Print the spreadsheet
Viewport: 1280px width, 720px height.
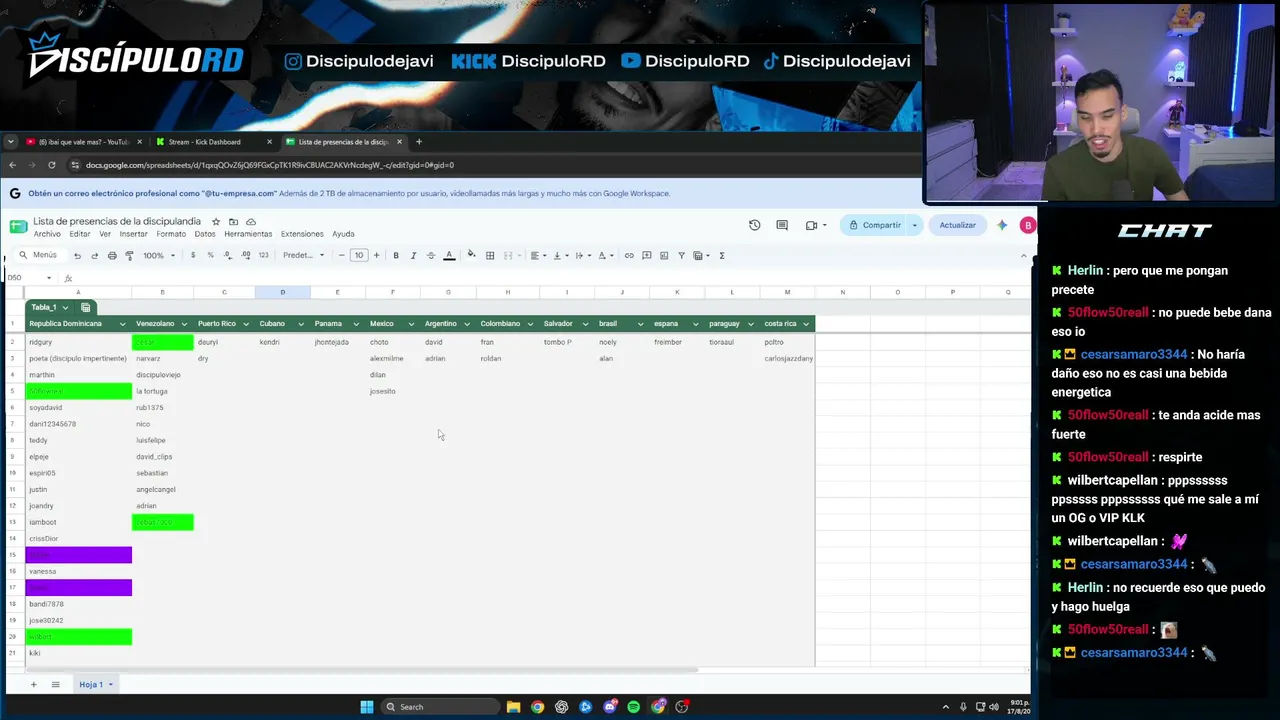point(112,255)
